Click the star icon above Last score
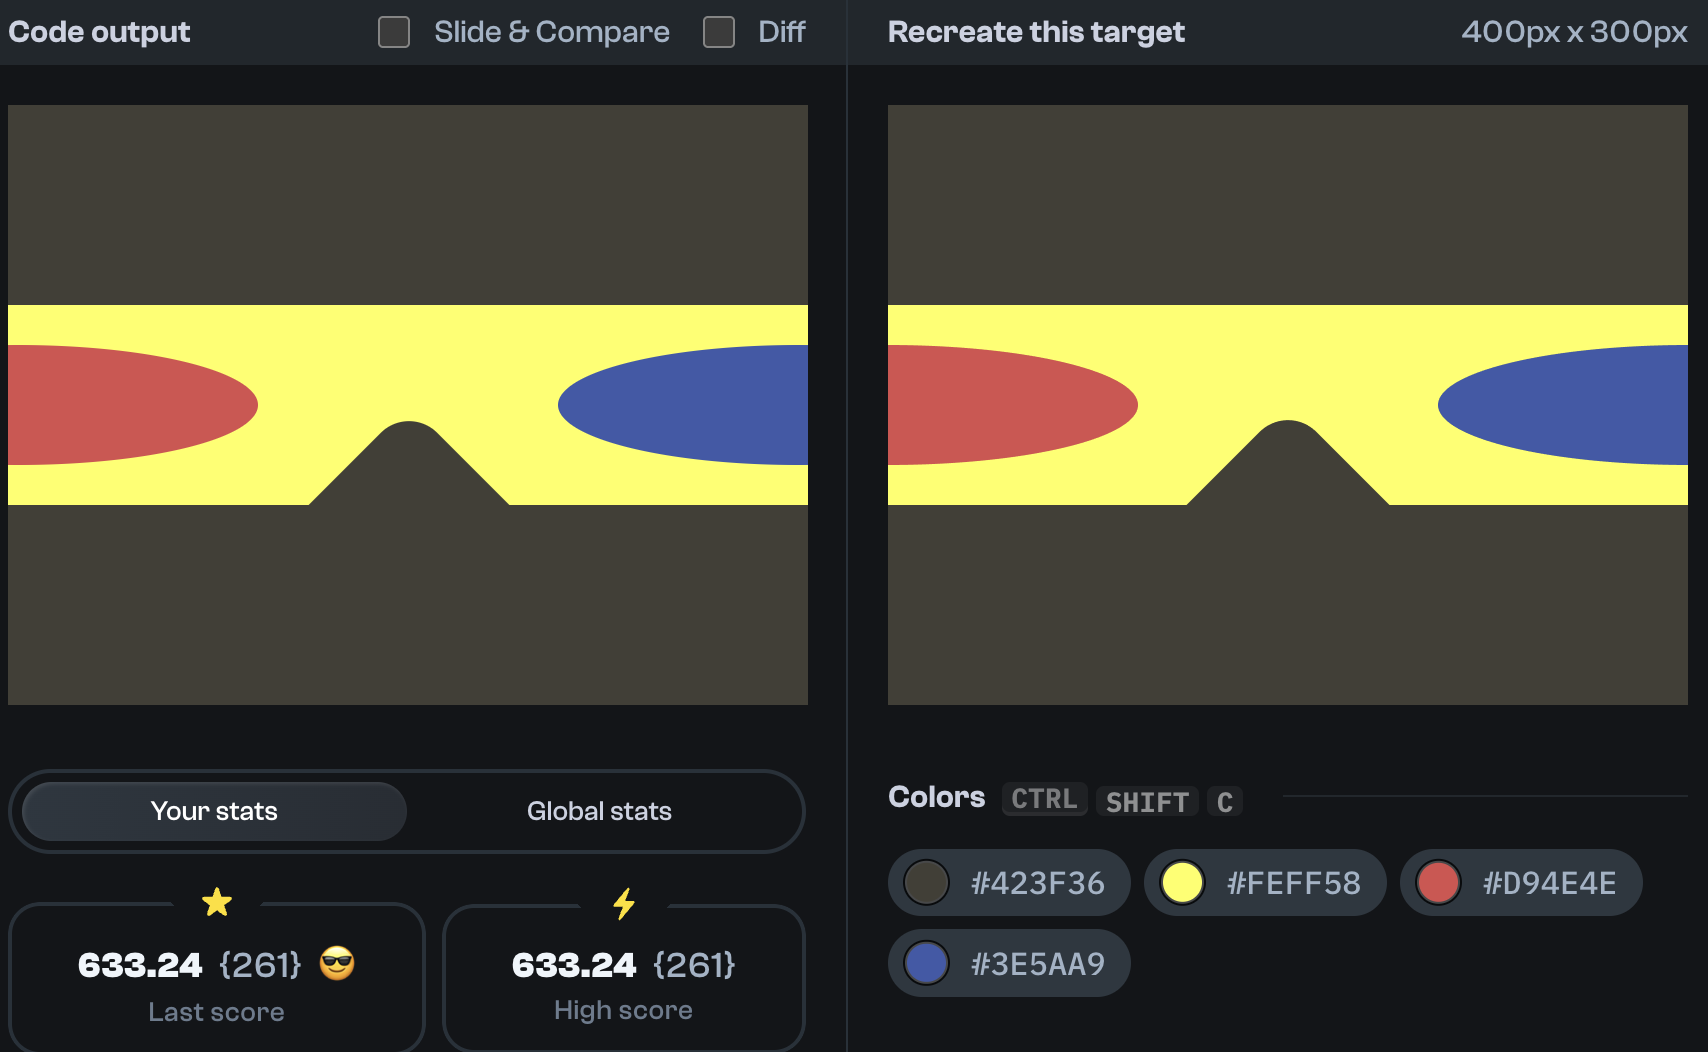 [217, 902]
